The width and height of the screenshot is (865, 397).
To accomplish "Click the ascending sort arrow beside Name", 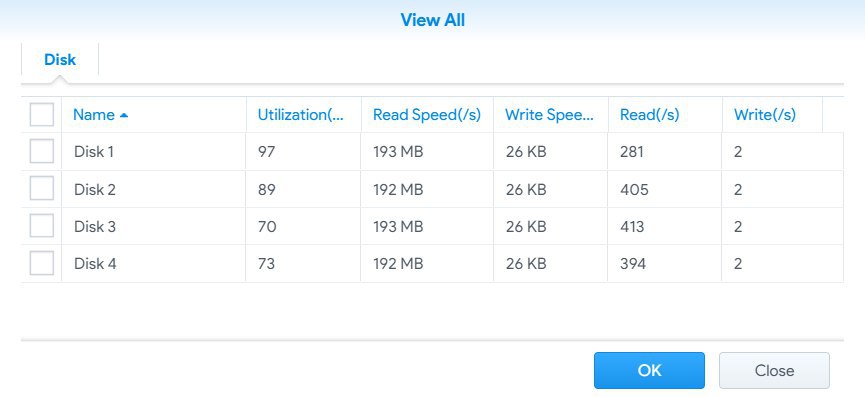I will point(124,115).
